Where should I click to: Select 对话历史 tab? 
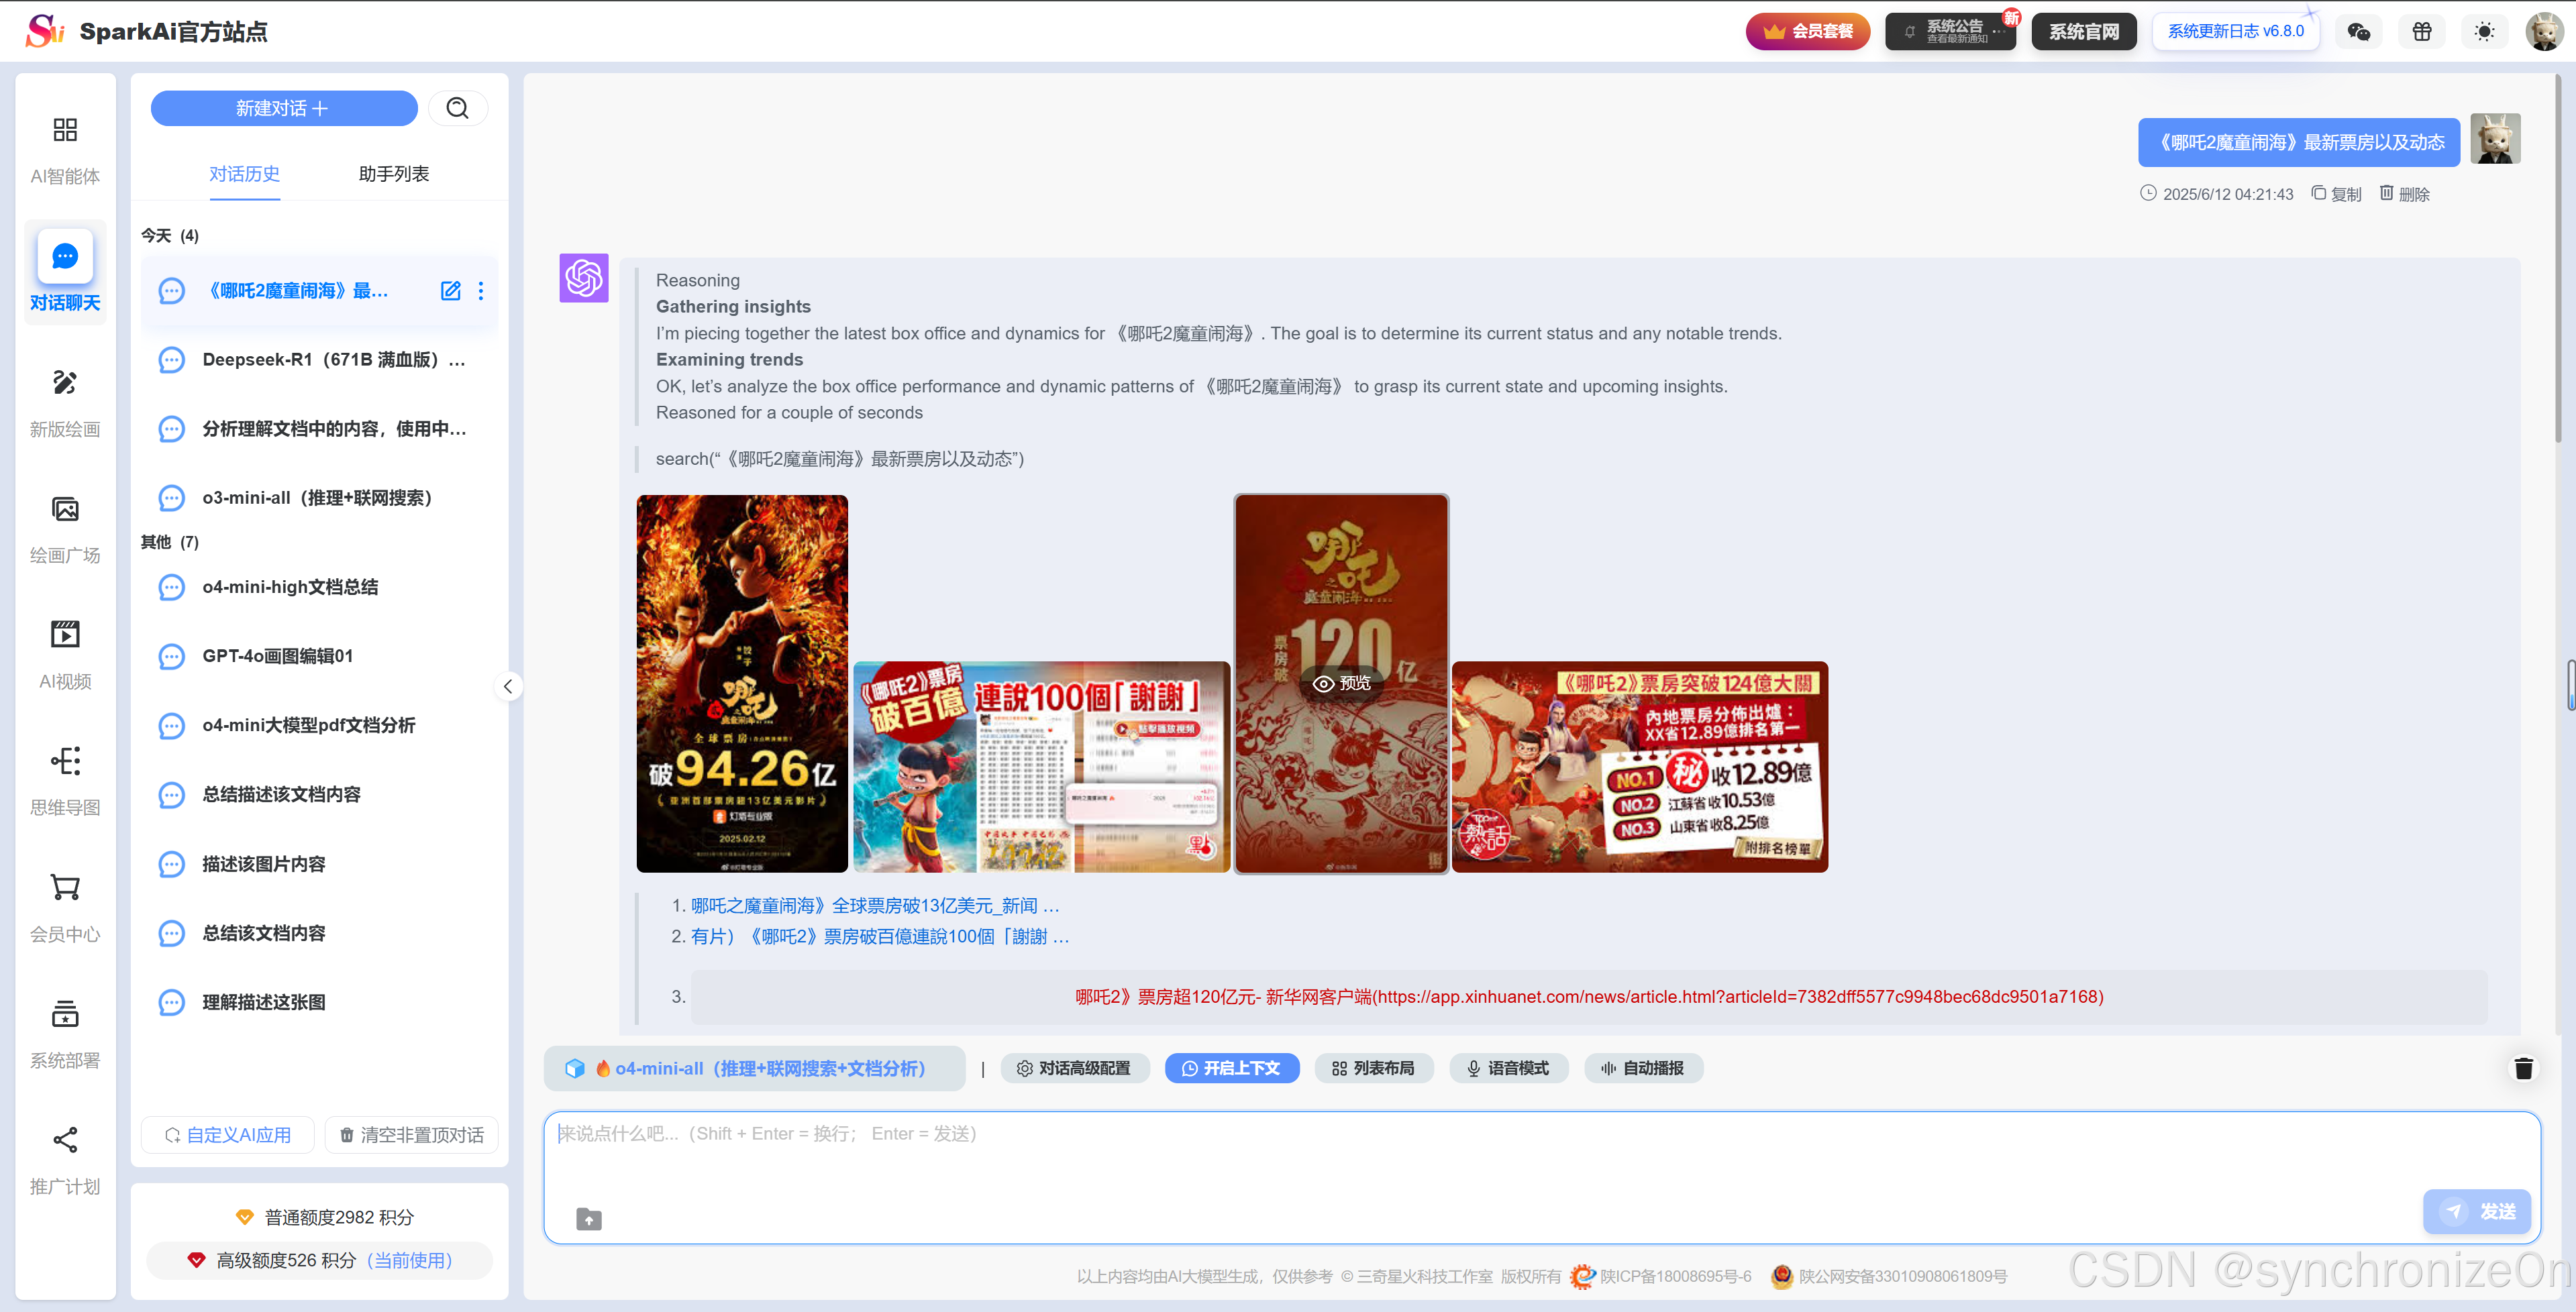(244, 174)
